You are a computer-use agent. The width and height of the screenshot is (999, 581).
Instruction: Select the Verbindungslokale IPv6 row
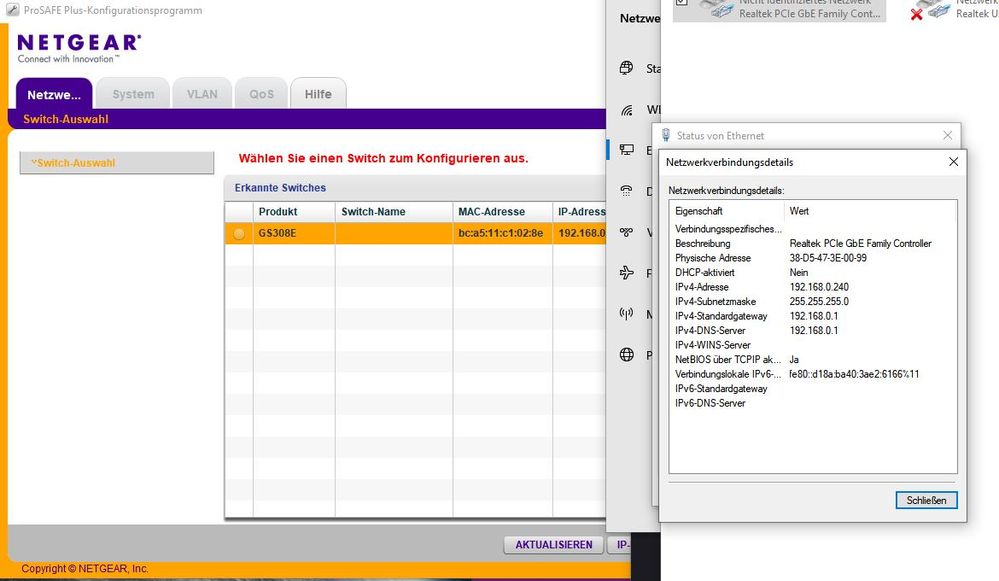812,375
